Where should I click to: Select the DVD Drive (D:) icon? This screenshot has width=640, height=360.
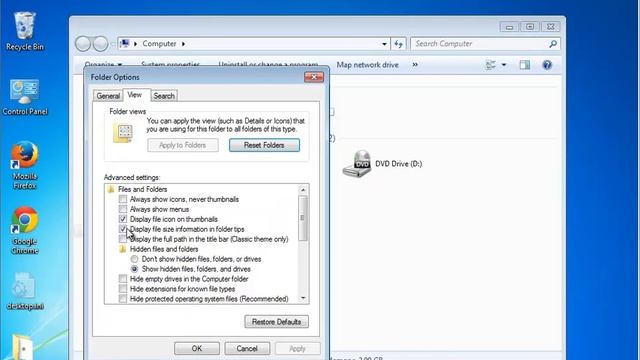(x=357, y=164)
